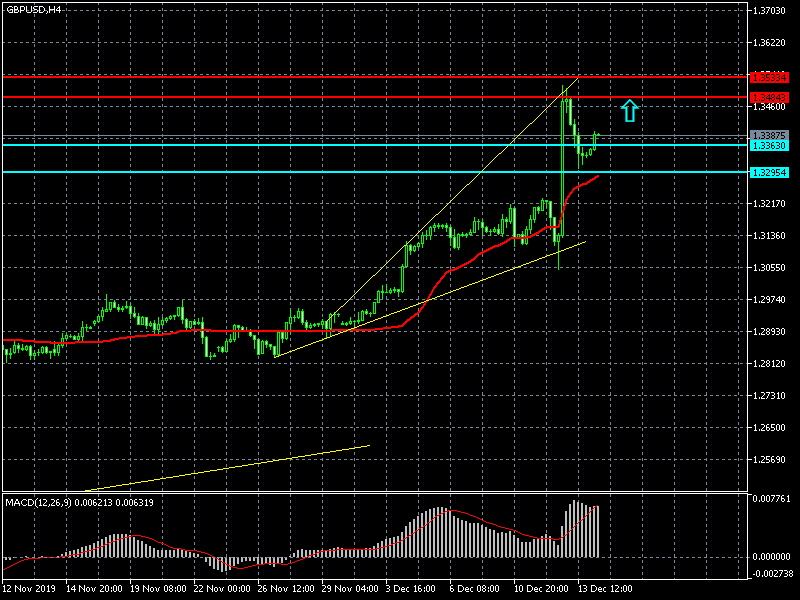Click the 19 Nov 08:00 time label
The height and width of the screenshot is (600, 800).
pyautogui.click(x=158, y=589)
